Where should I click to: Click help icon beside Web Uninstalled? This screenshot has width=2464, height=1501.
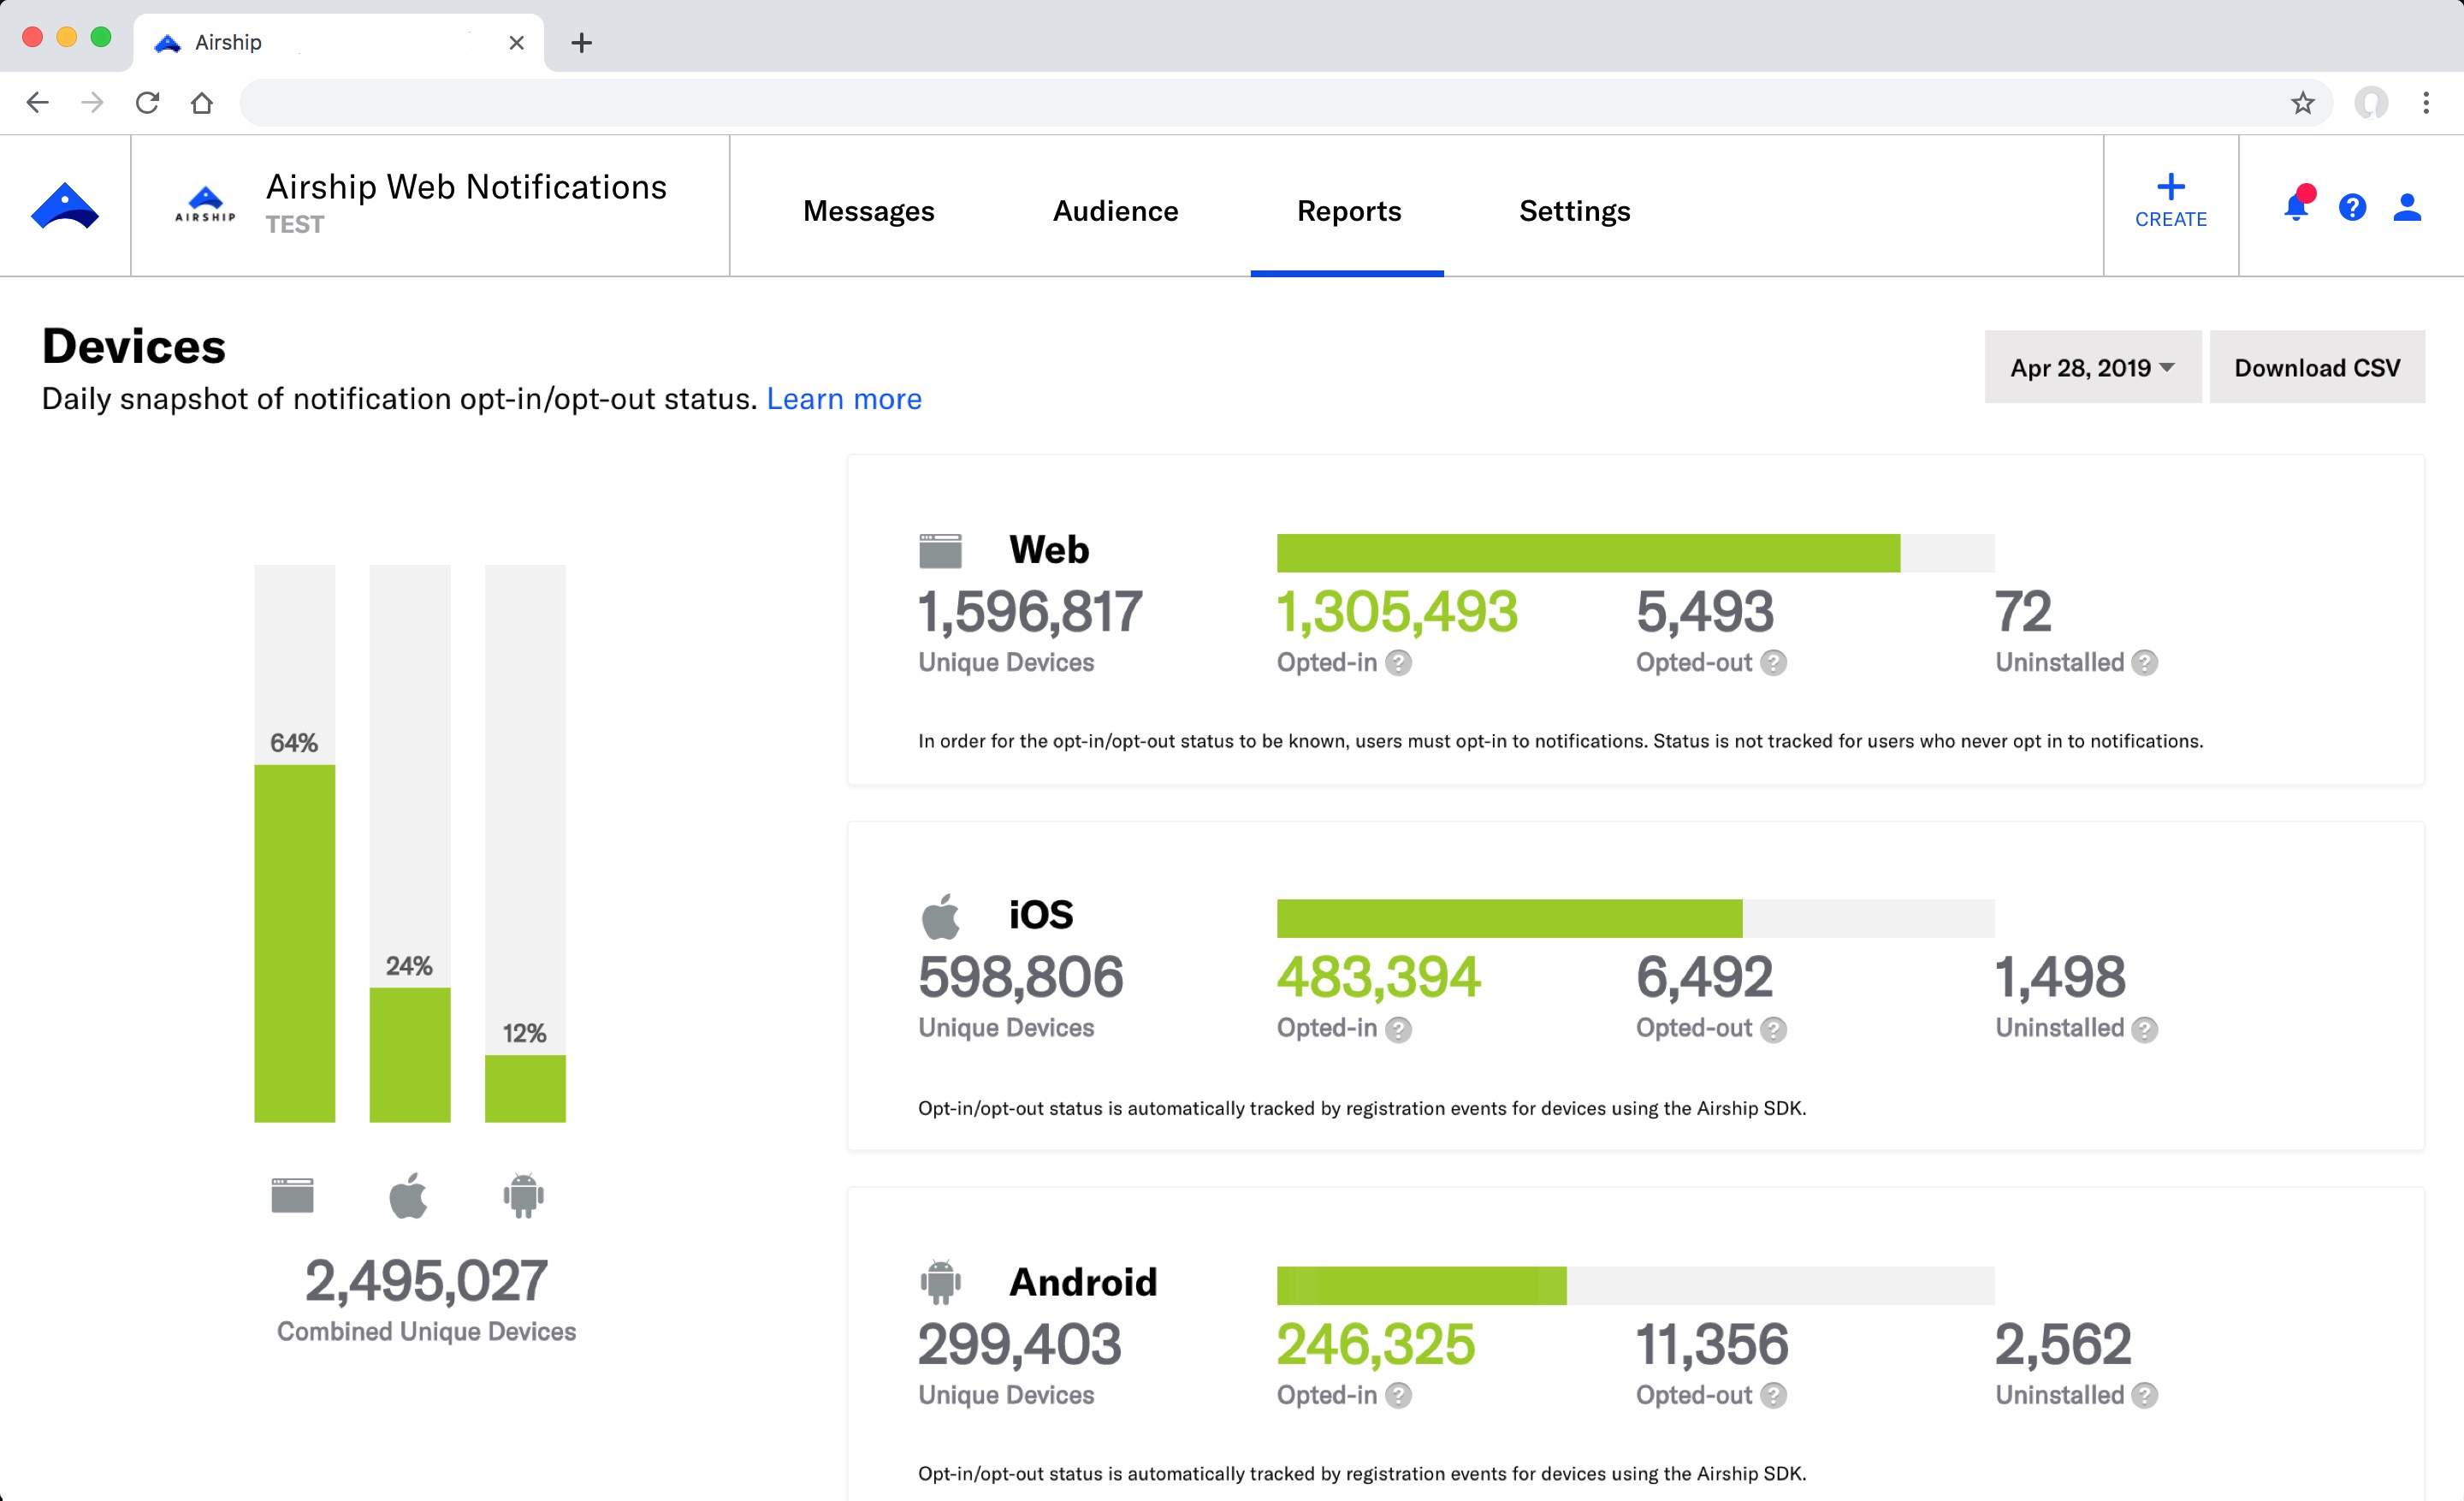(x=2144, y=663)
